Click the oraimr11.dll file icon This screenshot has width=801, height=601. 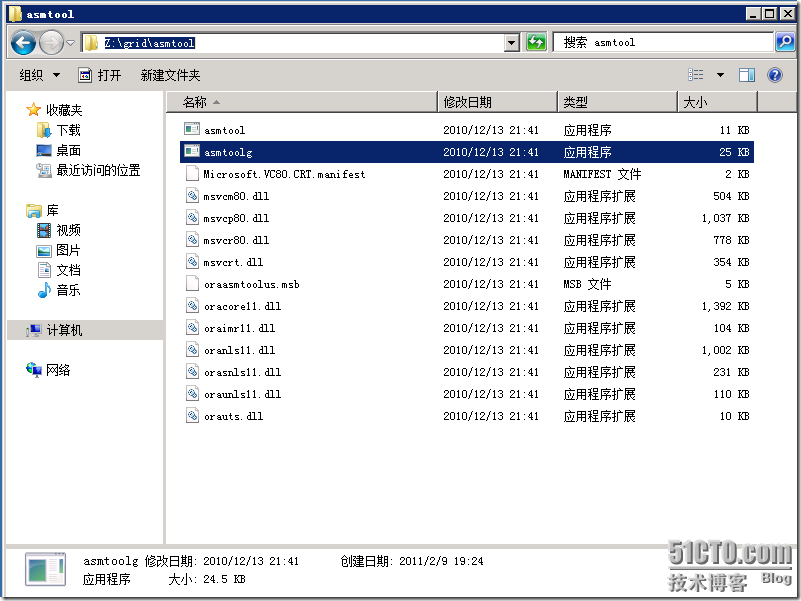pos(192,327)
